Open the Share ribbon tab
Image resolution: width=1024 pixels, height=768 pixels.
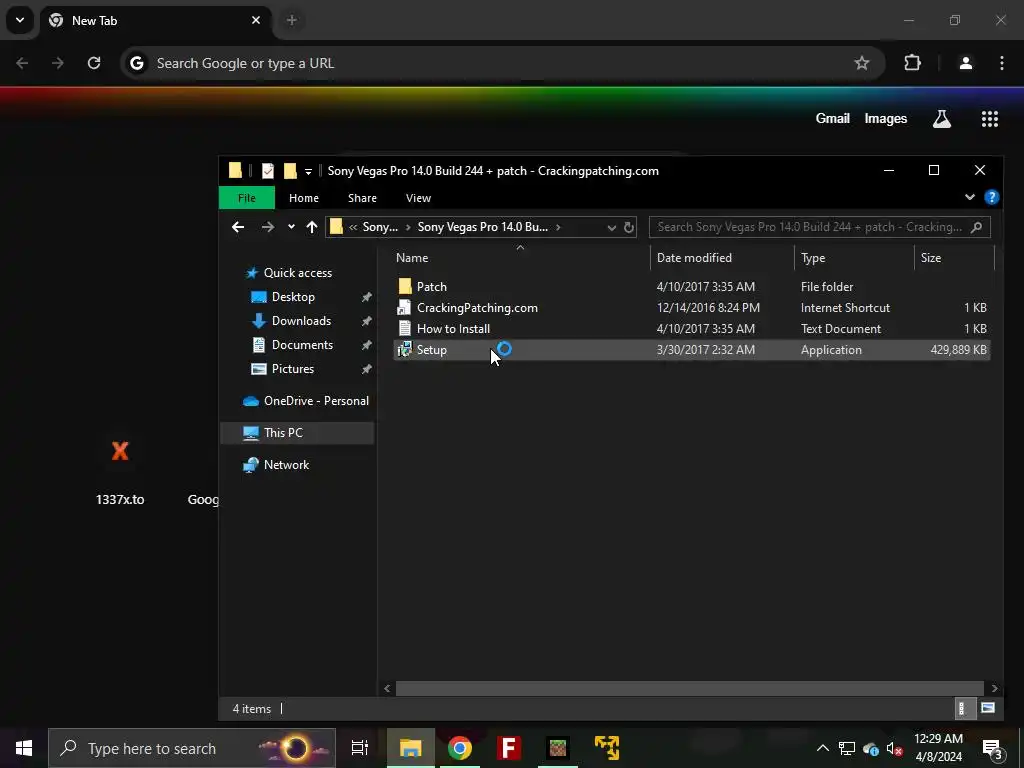click(362, 198)
